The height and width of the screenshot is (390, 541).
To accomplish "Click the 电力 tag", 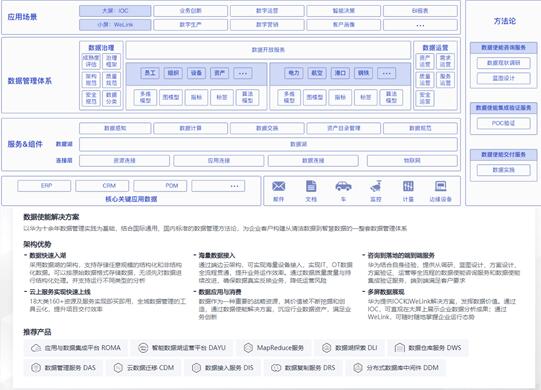I will coord(294,73).
